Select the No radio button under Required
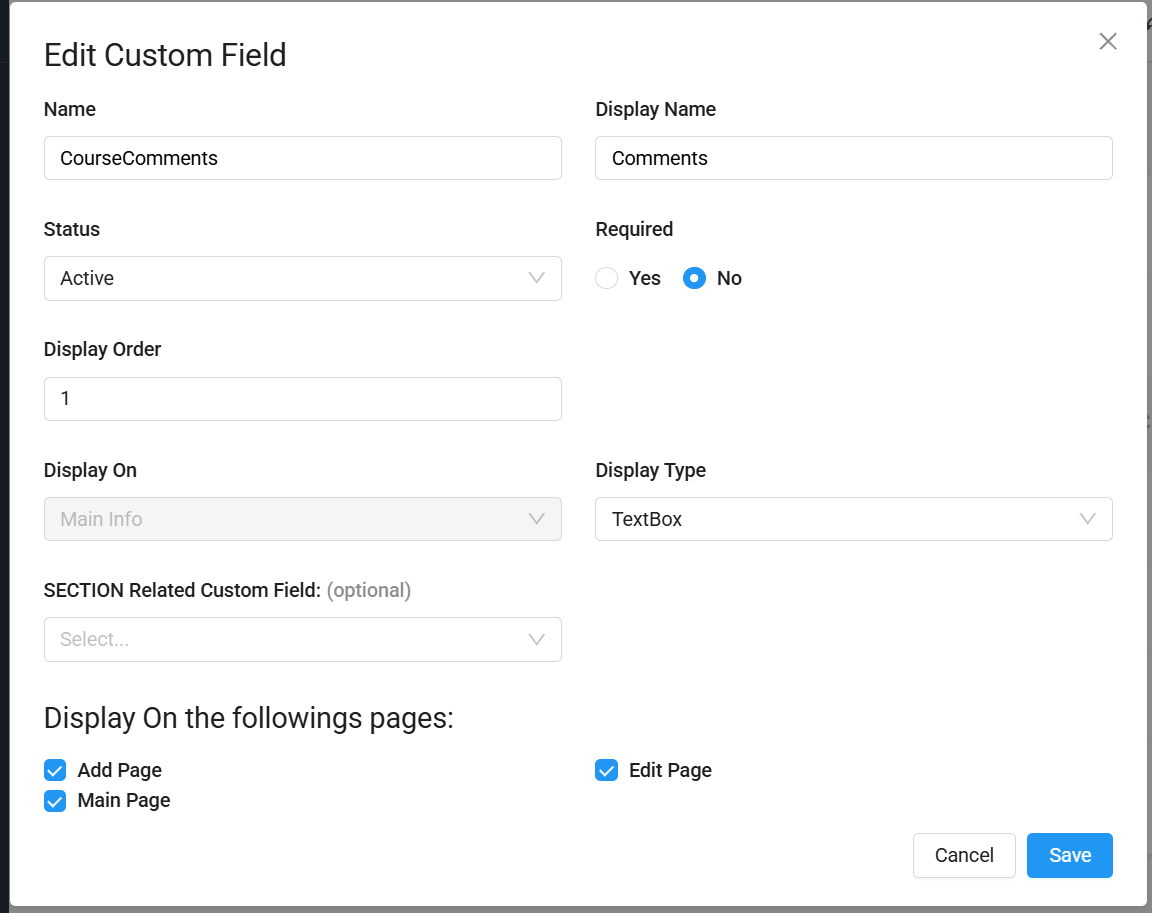The image size is (1152, 913). click(694, 278)
